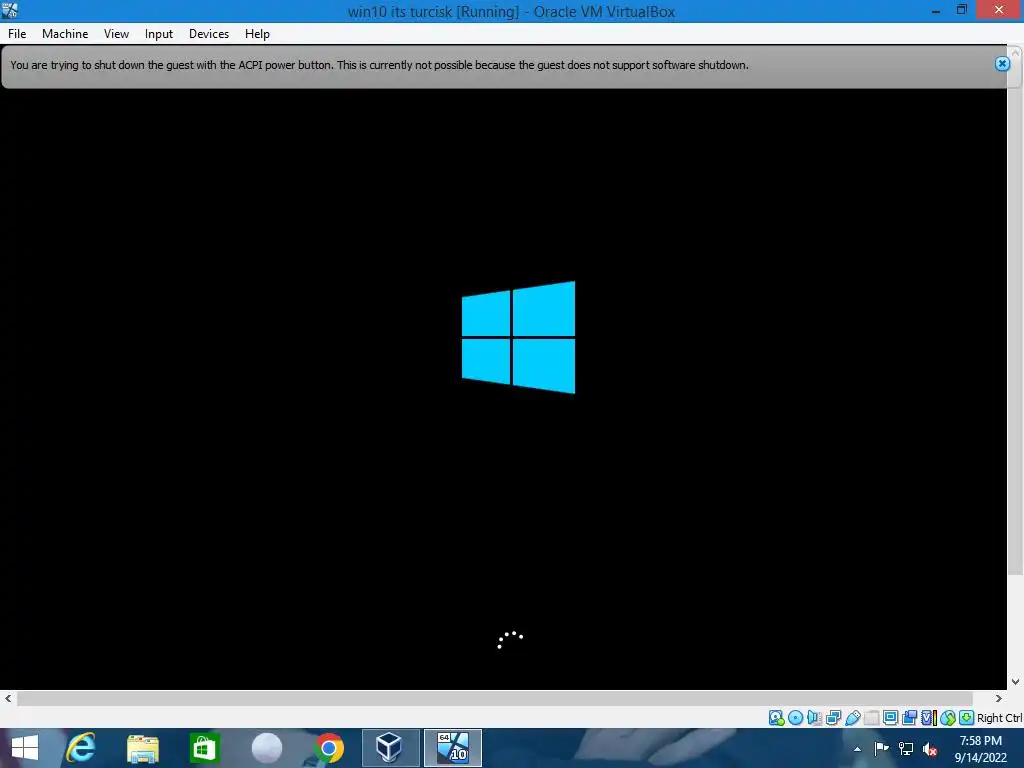Image resolution: width=1024 pixels, height=768 pixels.
Task: Click the mouse integration status icon
Action: click(948, 718)
